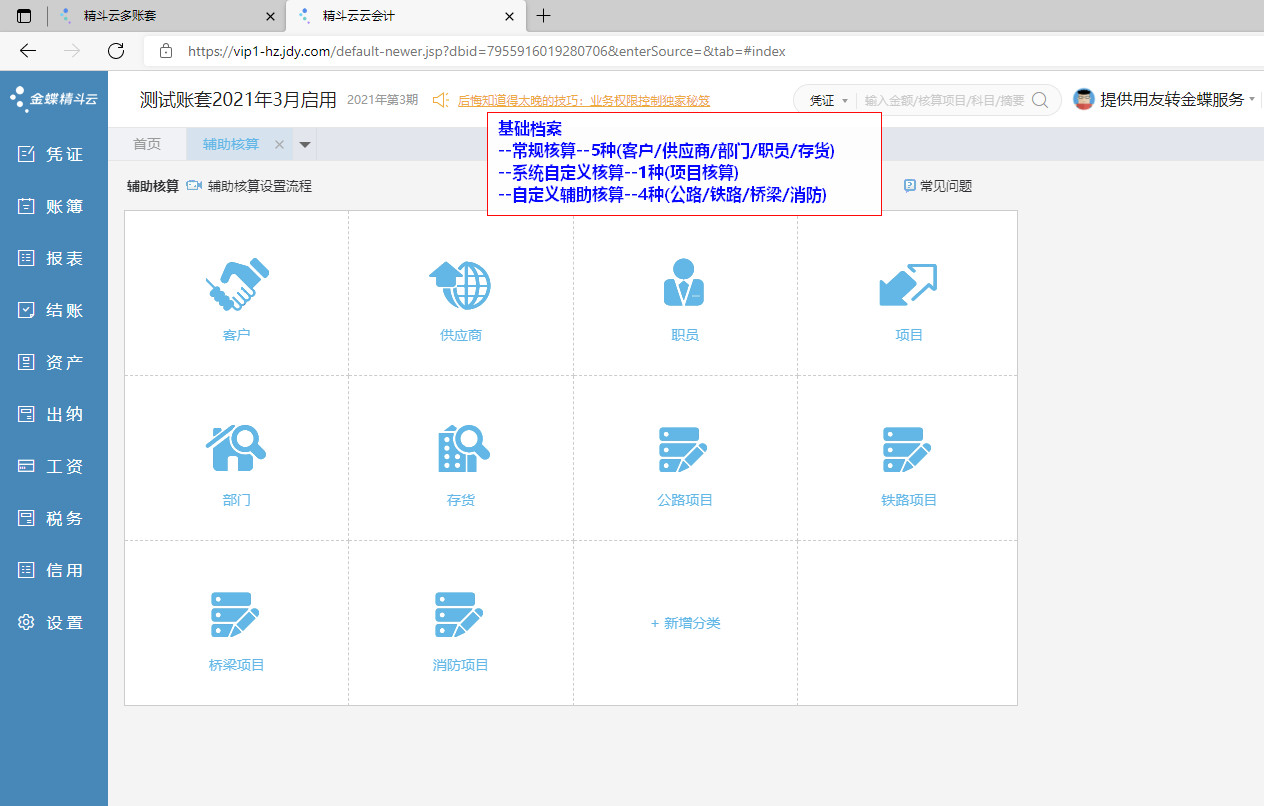
Task: Expand the 凭证 search type dropdown
Action: 828,100
